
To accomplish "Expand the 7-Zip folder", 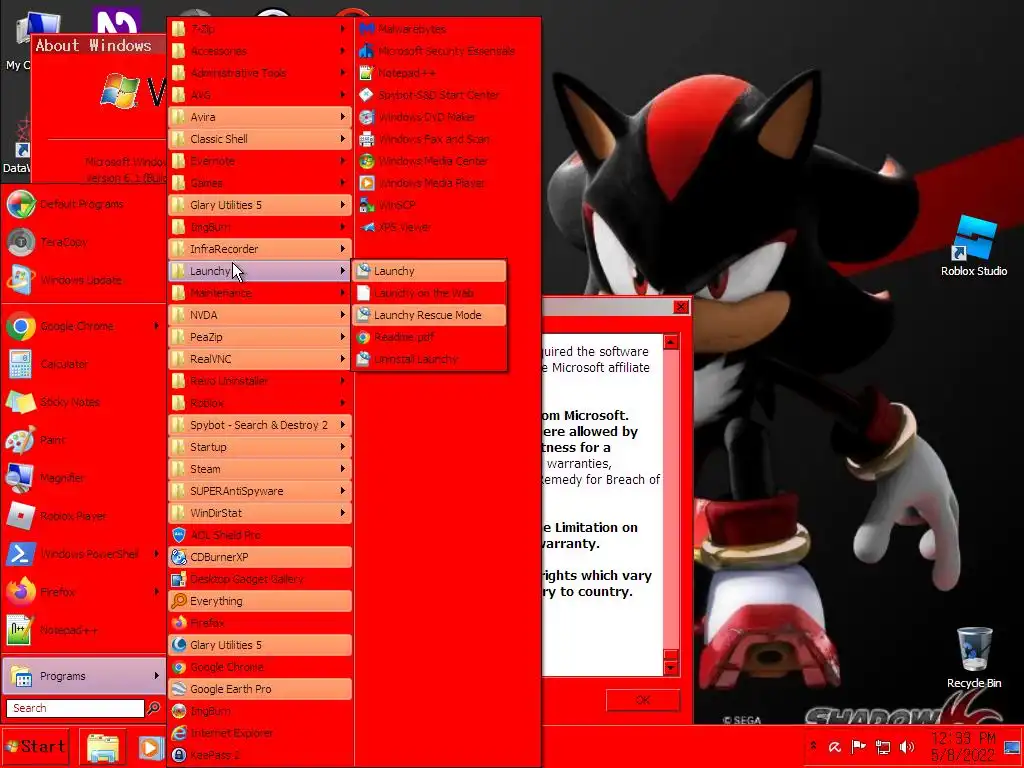I will (x=260, y=29).
